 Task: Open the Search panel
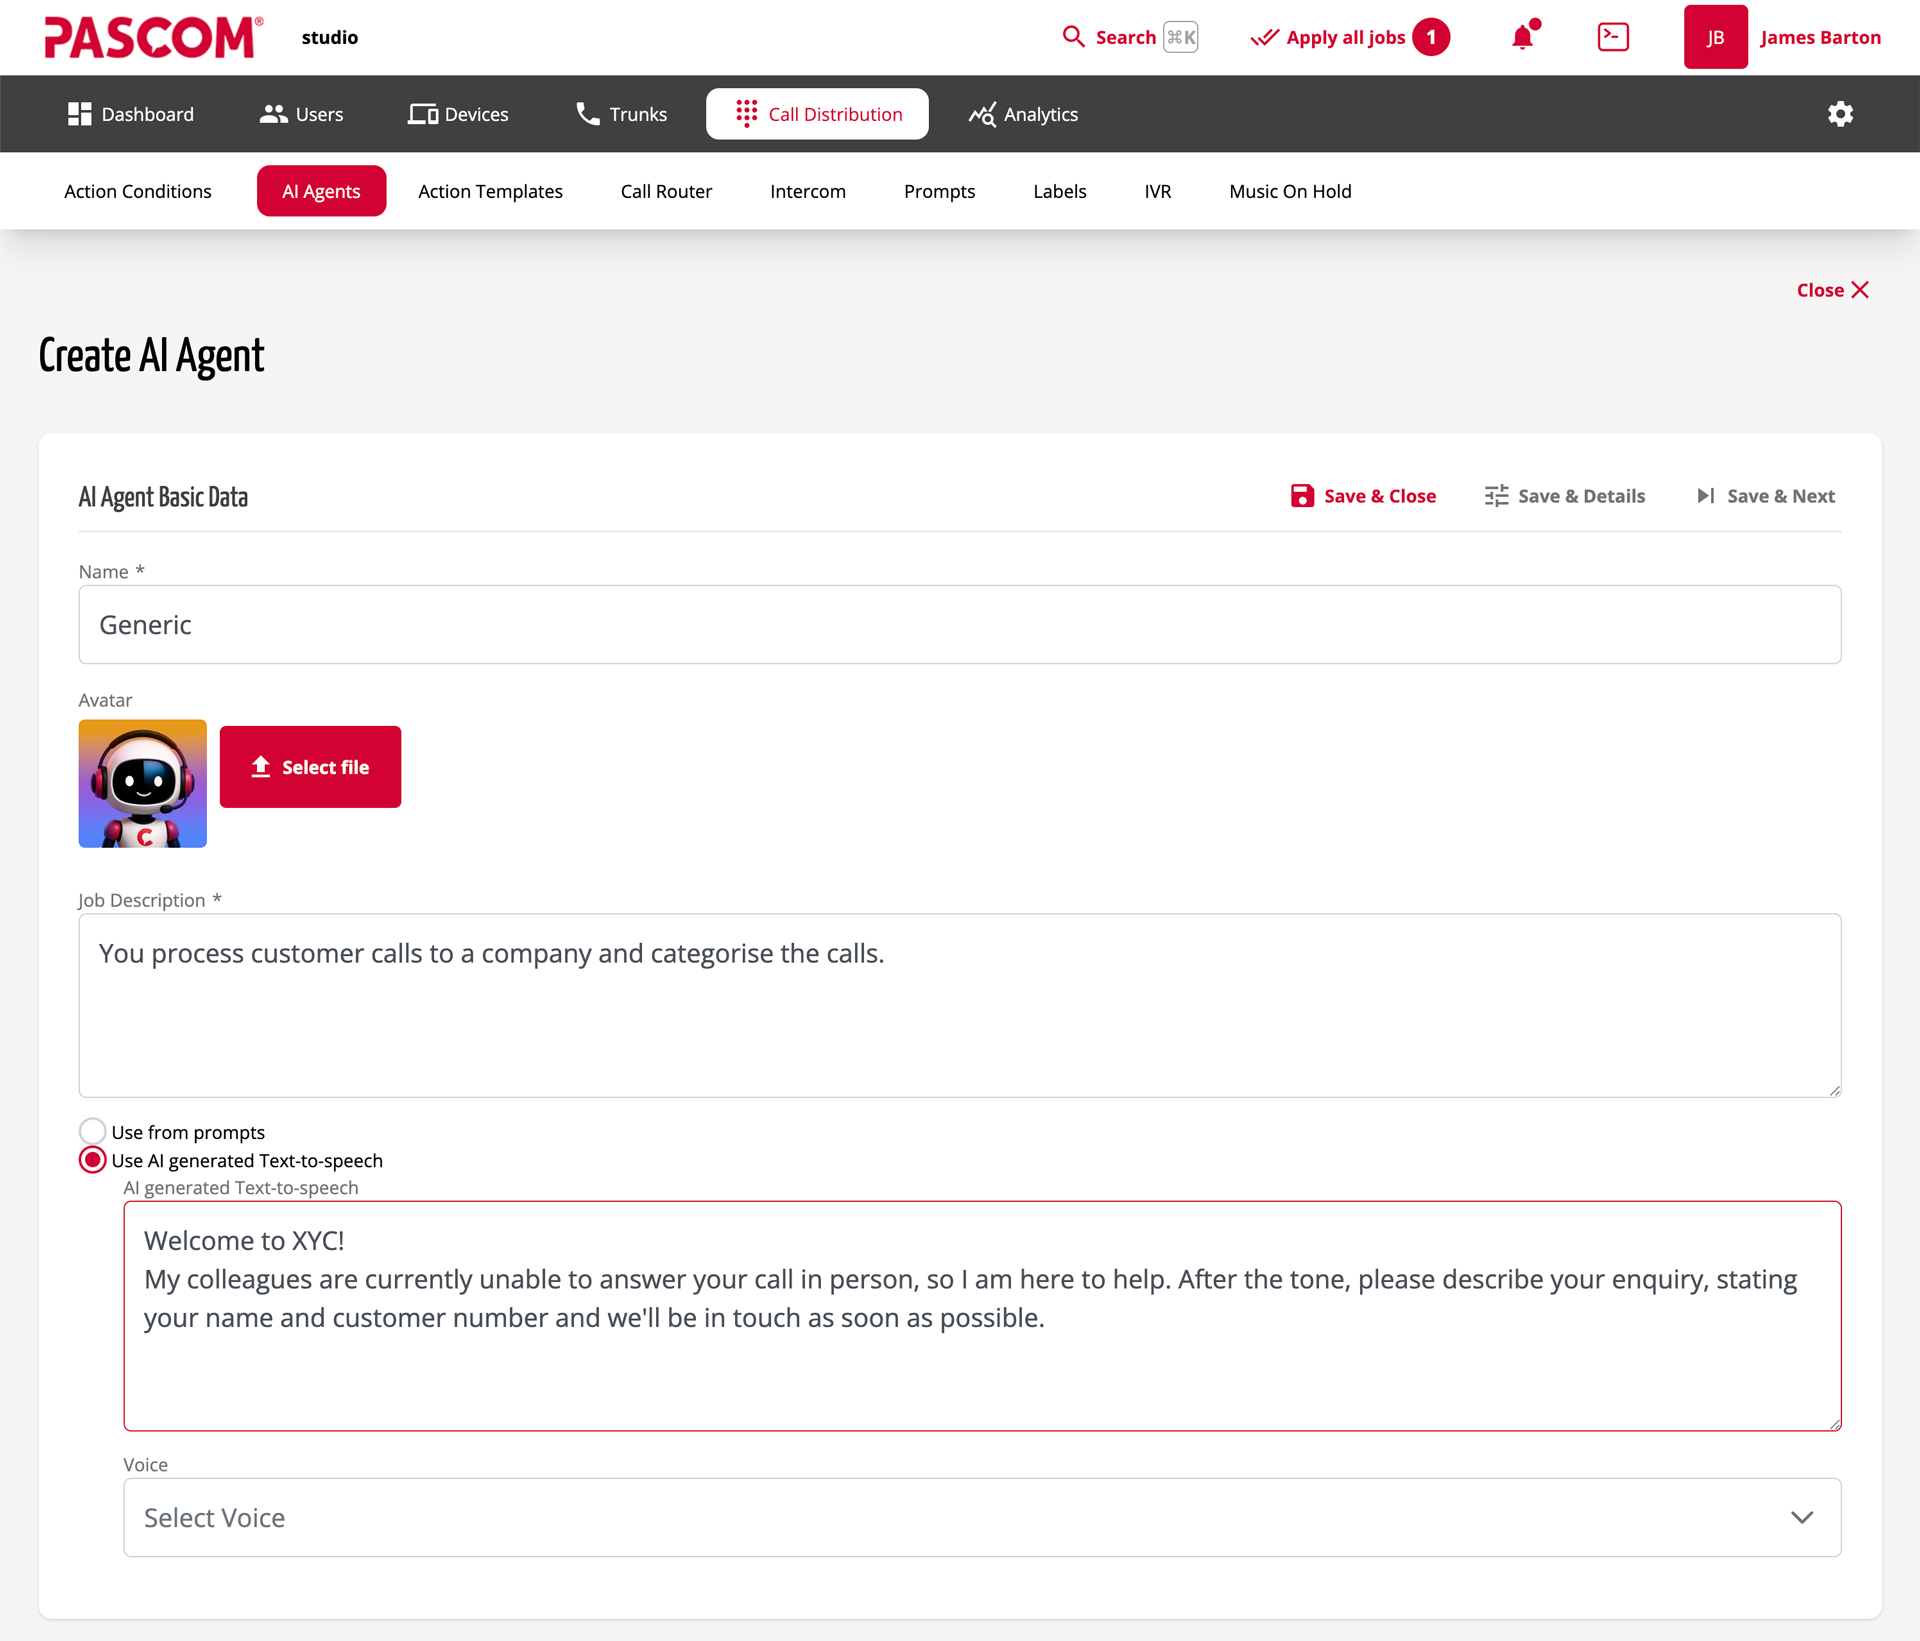(1110, 37)
